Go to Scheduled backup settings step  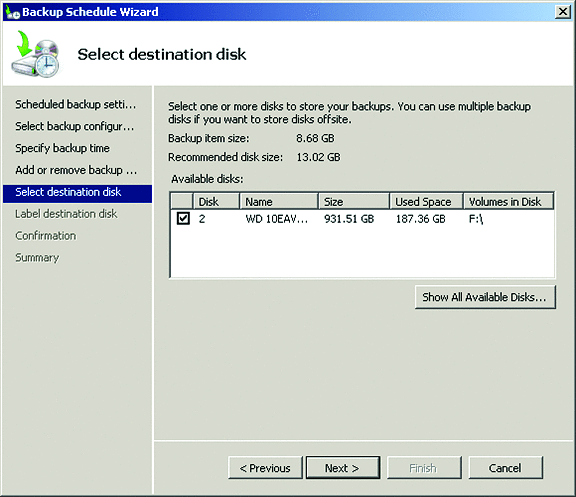click(76, 105)
